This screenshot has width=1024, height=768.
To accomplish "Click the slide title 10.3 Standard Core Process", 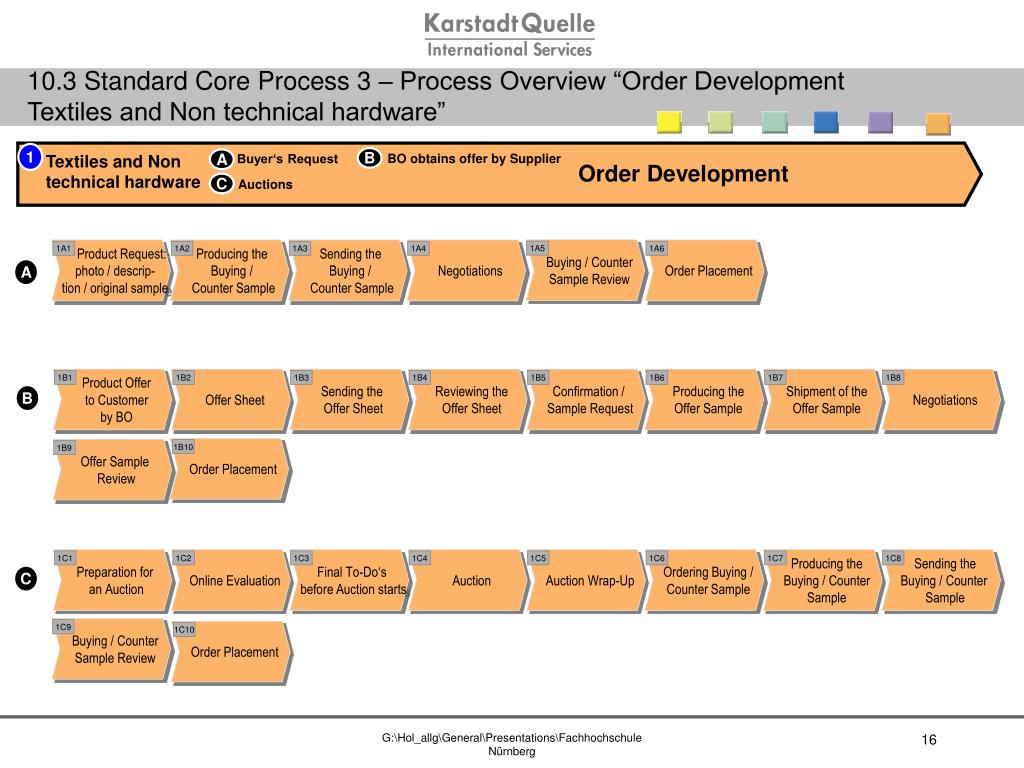I will pos(436,96).
